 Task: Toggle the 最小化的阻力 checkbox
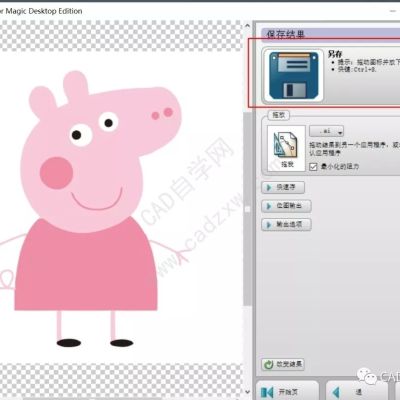point(313,166)
